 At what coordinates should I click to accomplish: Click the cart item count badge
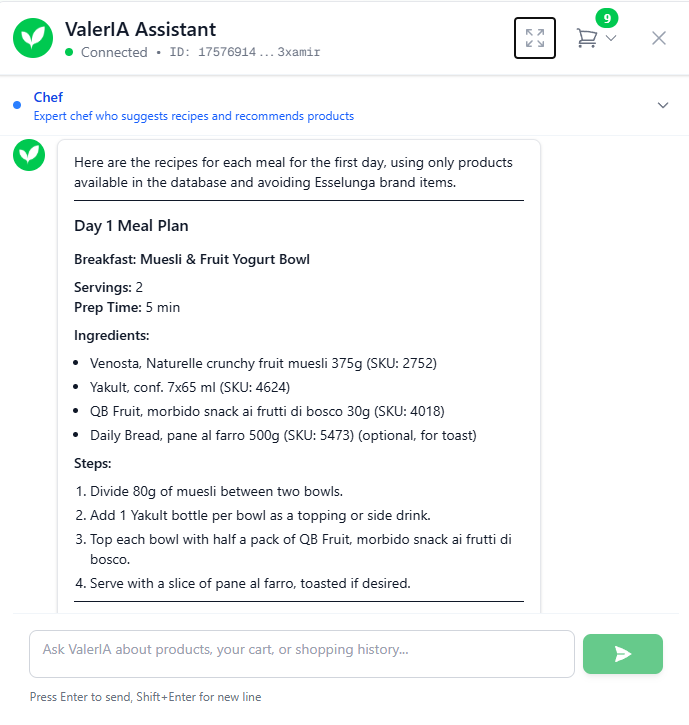(x=607, y=18)
